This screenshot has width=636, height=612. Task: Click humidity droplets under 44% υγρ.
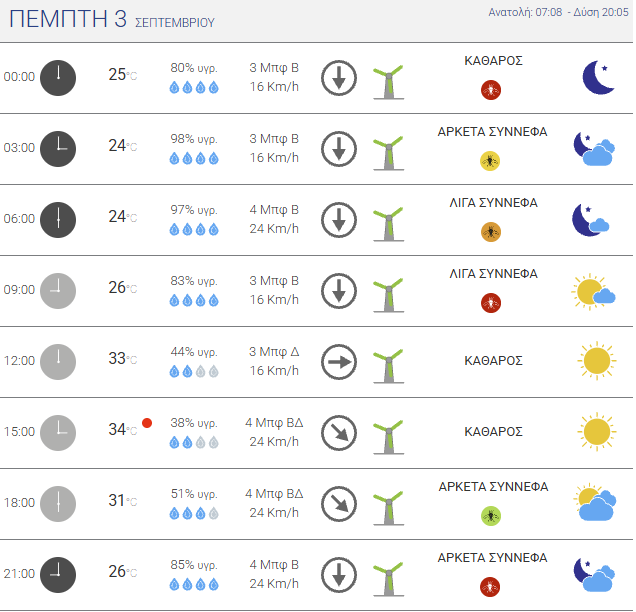tap(194, 371)
